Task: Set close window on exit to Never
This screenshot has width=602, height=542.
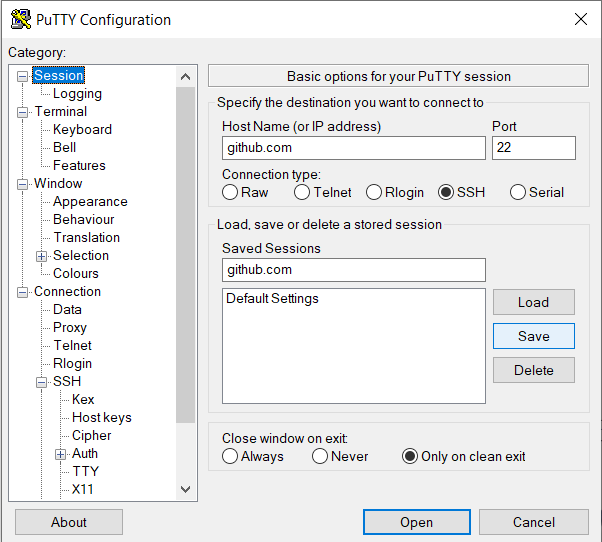Action: coord(320,456)
